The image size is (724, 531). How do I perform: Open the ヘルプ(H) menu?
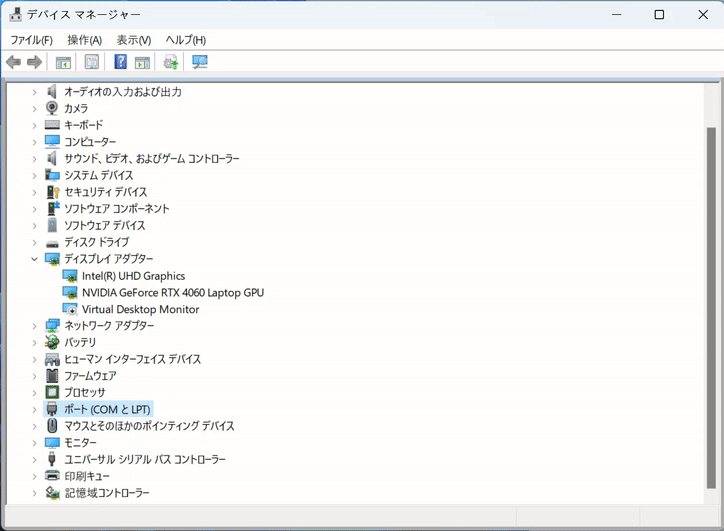point(186,40)
